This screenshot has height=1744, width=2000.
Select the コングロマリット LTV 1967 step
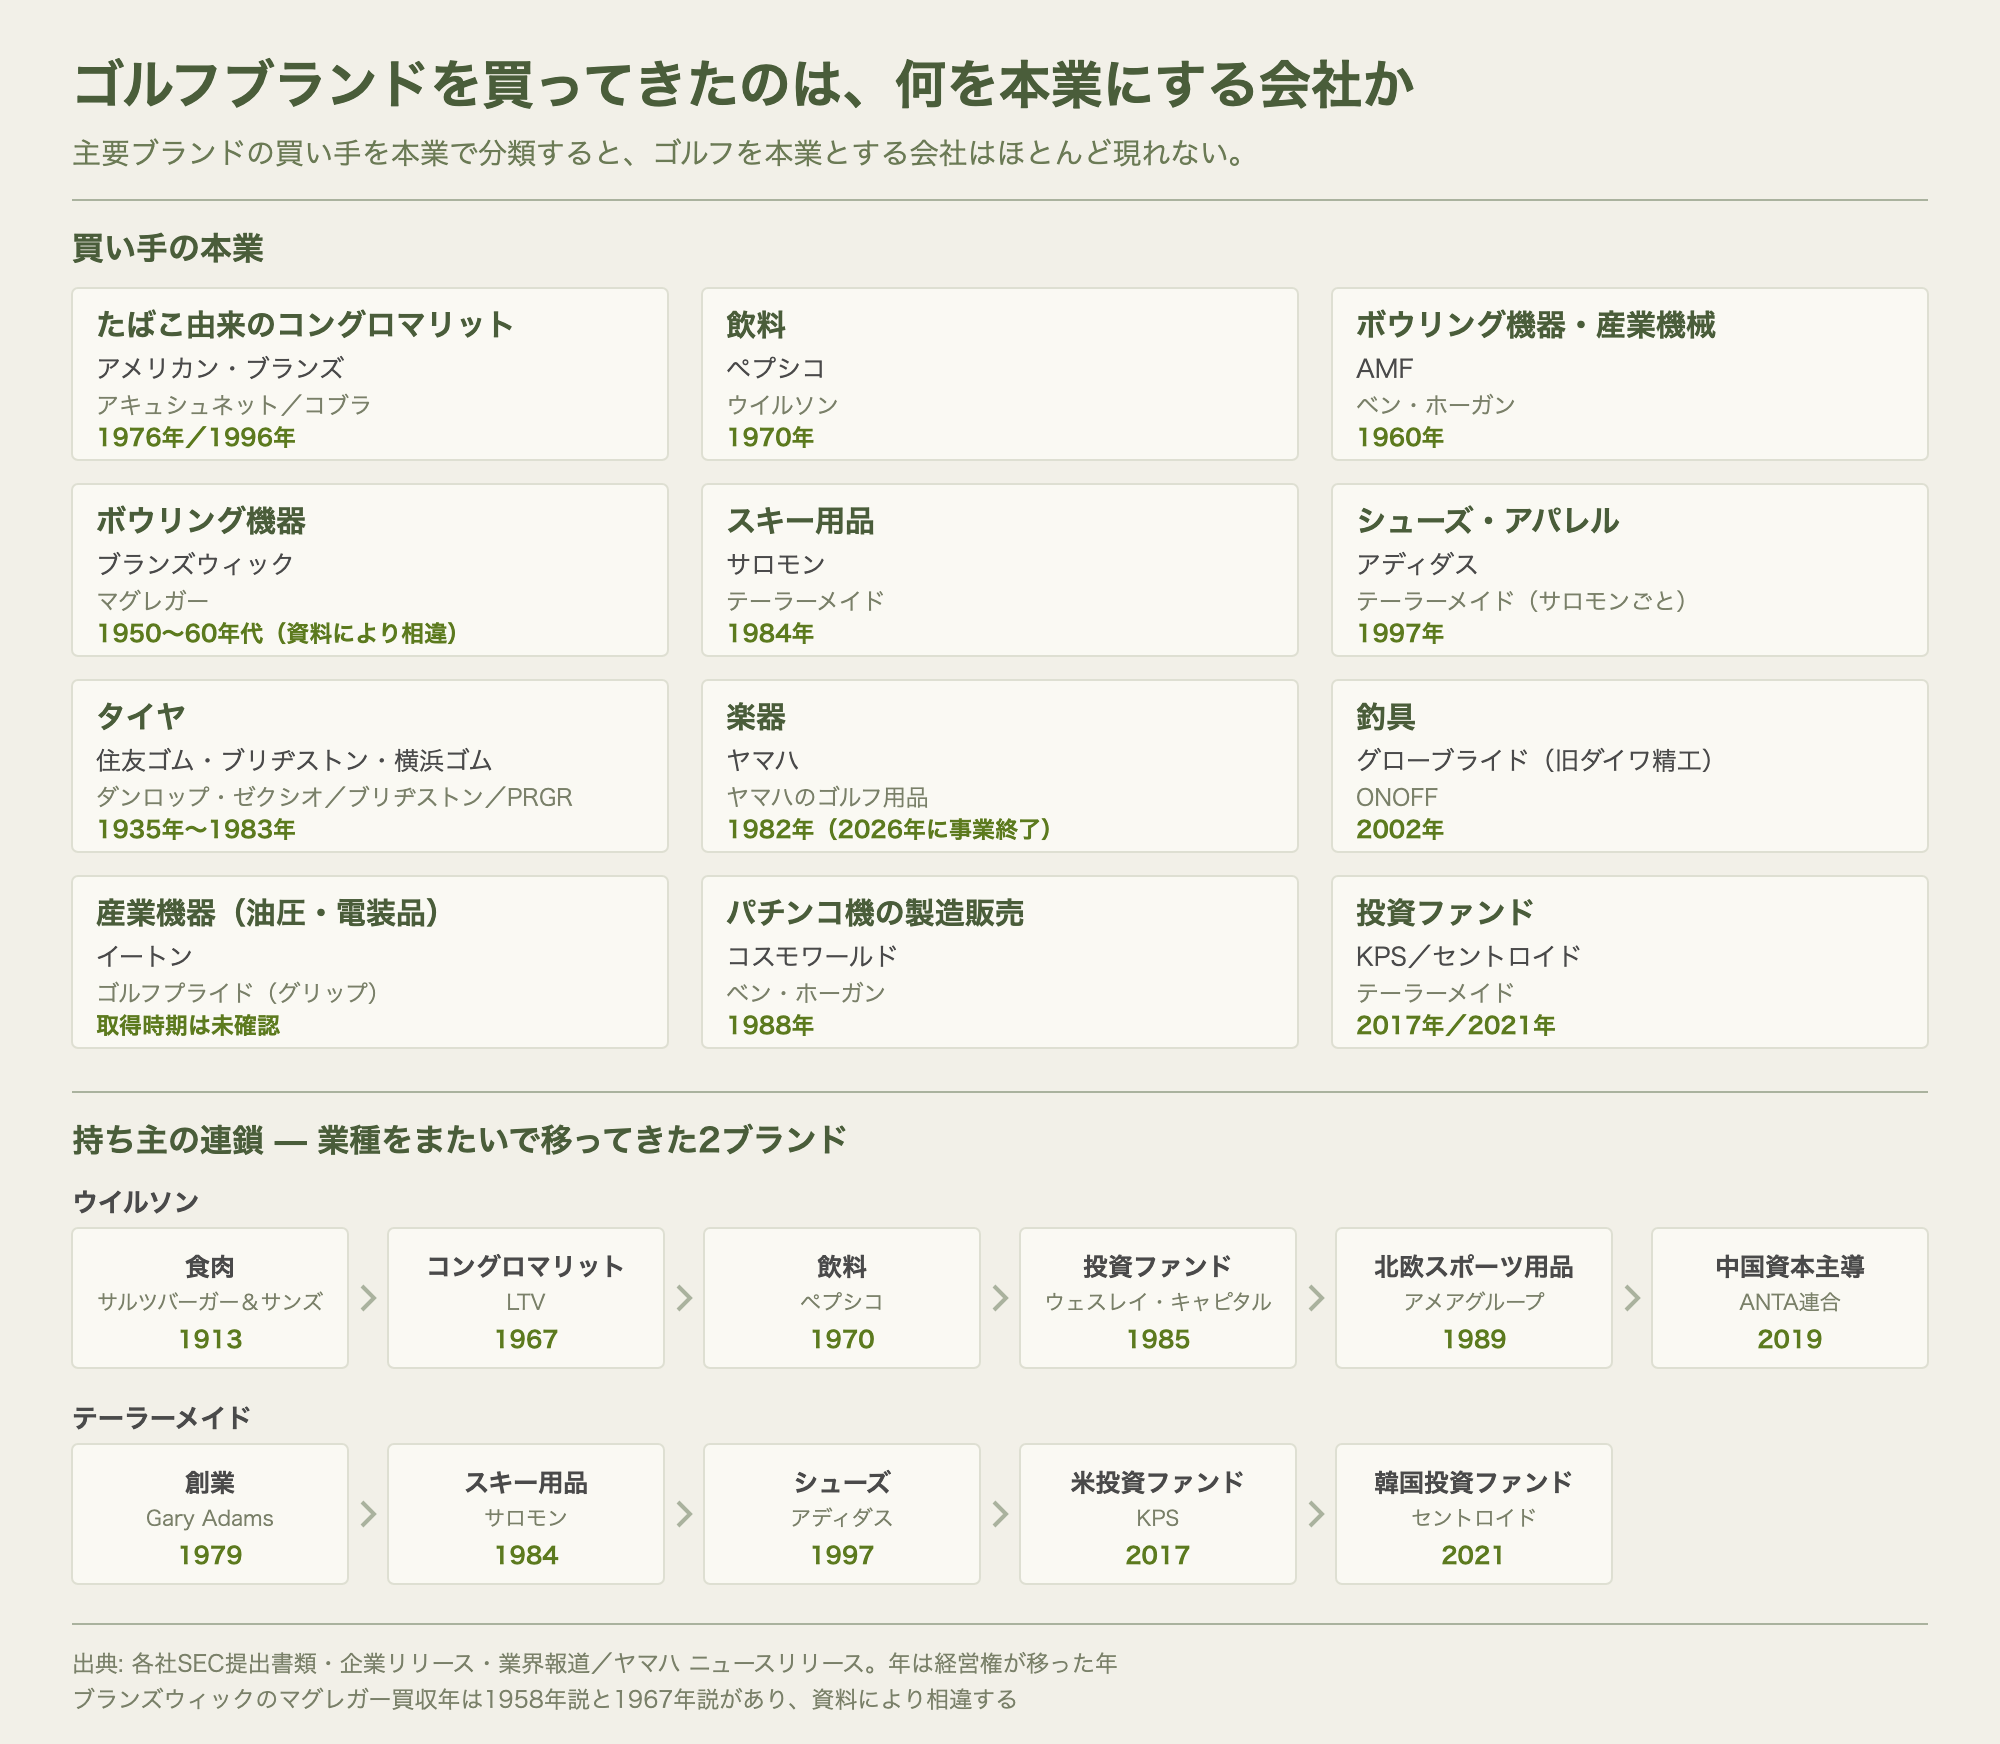pyautogui.click(x=526, y=1298)
